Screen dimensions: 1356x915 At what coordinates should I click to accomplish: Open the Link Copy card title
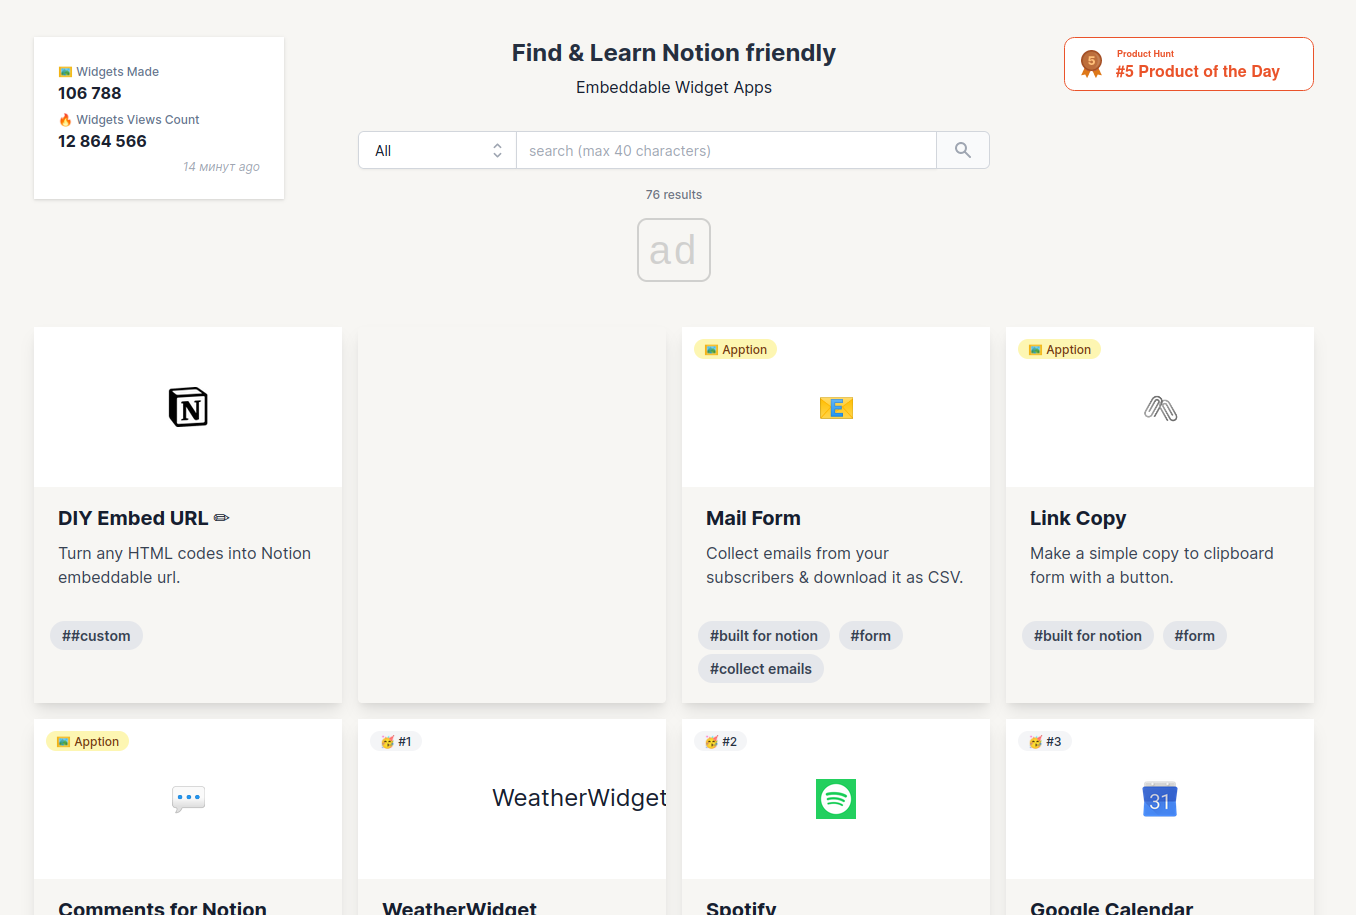(1078, 518)
